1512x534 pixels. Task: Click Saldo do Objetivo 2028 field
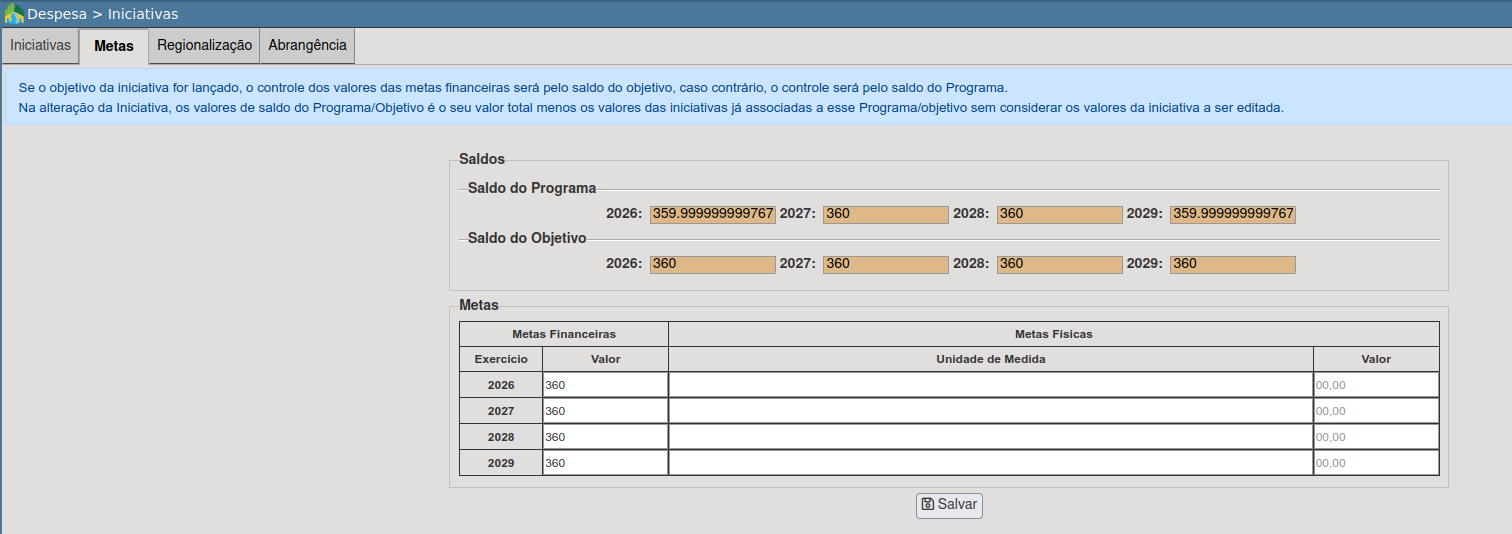[1059, 264]
